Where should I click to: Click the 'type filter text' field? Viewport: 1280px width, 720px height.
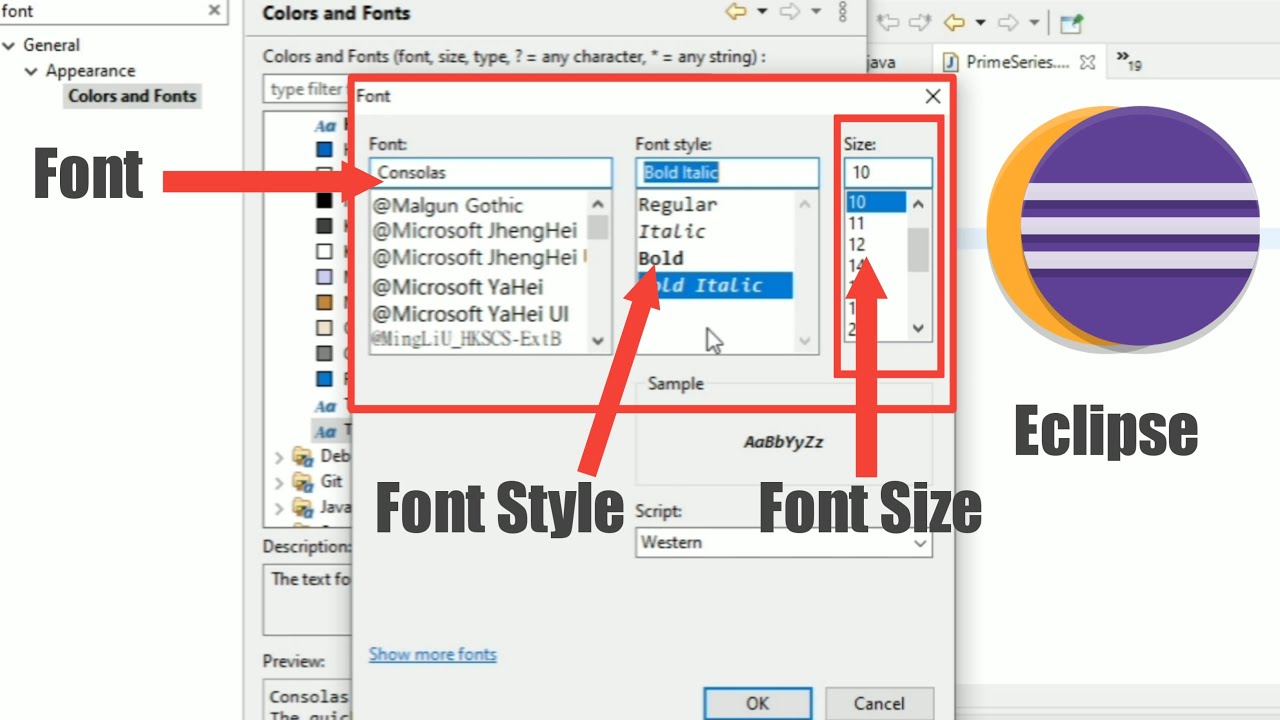[307, 90]
